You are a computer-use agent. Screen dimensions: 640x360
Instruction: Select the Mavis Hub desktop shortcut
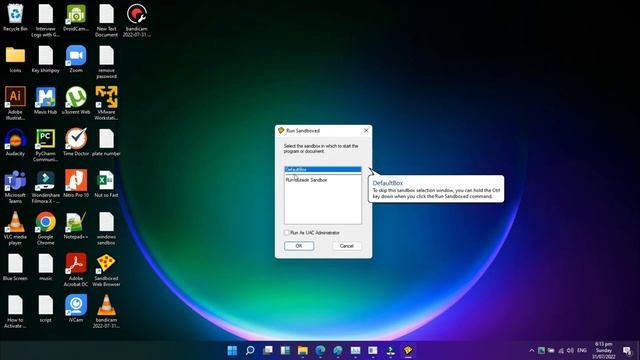(x=45, y=101)
